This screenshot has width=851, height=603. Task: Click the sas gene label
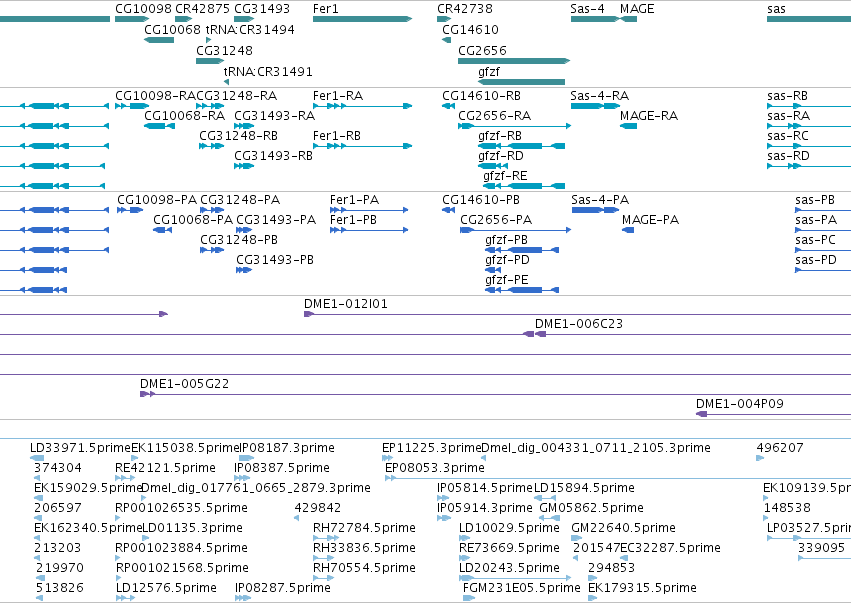(776, 9)
